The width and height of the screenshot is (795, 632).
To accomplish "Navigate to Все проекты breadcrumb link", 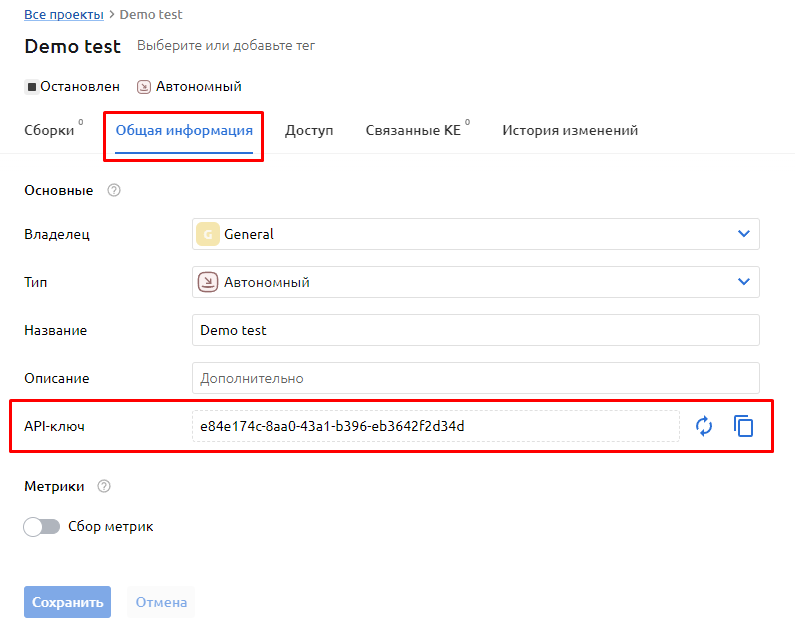I will point(63,15).
